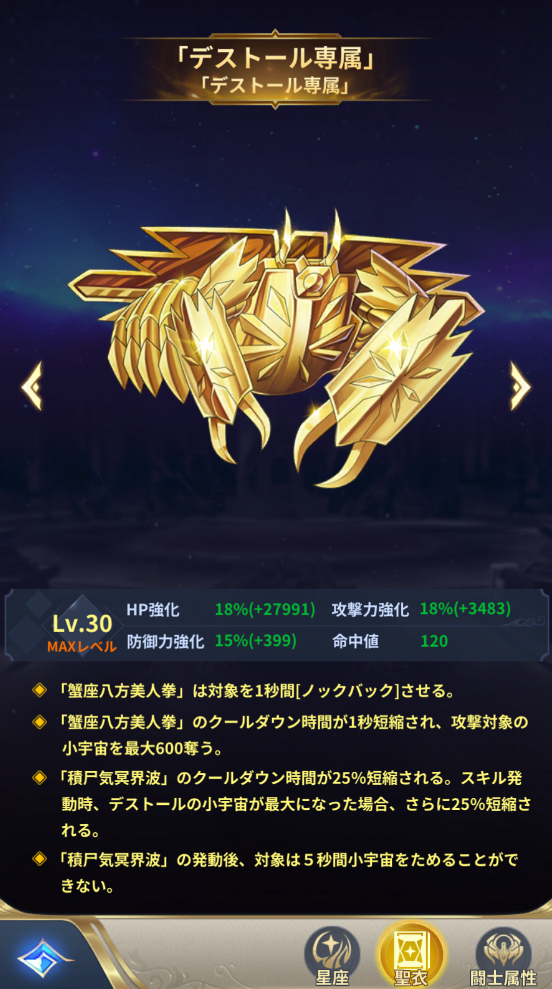The height and width of the screenshot is (989, 552).
Task: Select the 防御力強化 15%(+399) stat
Action: tap(211, 641)
